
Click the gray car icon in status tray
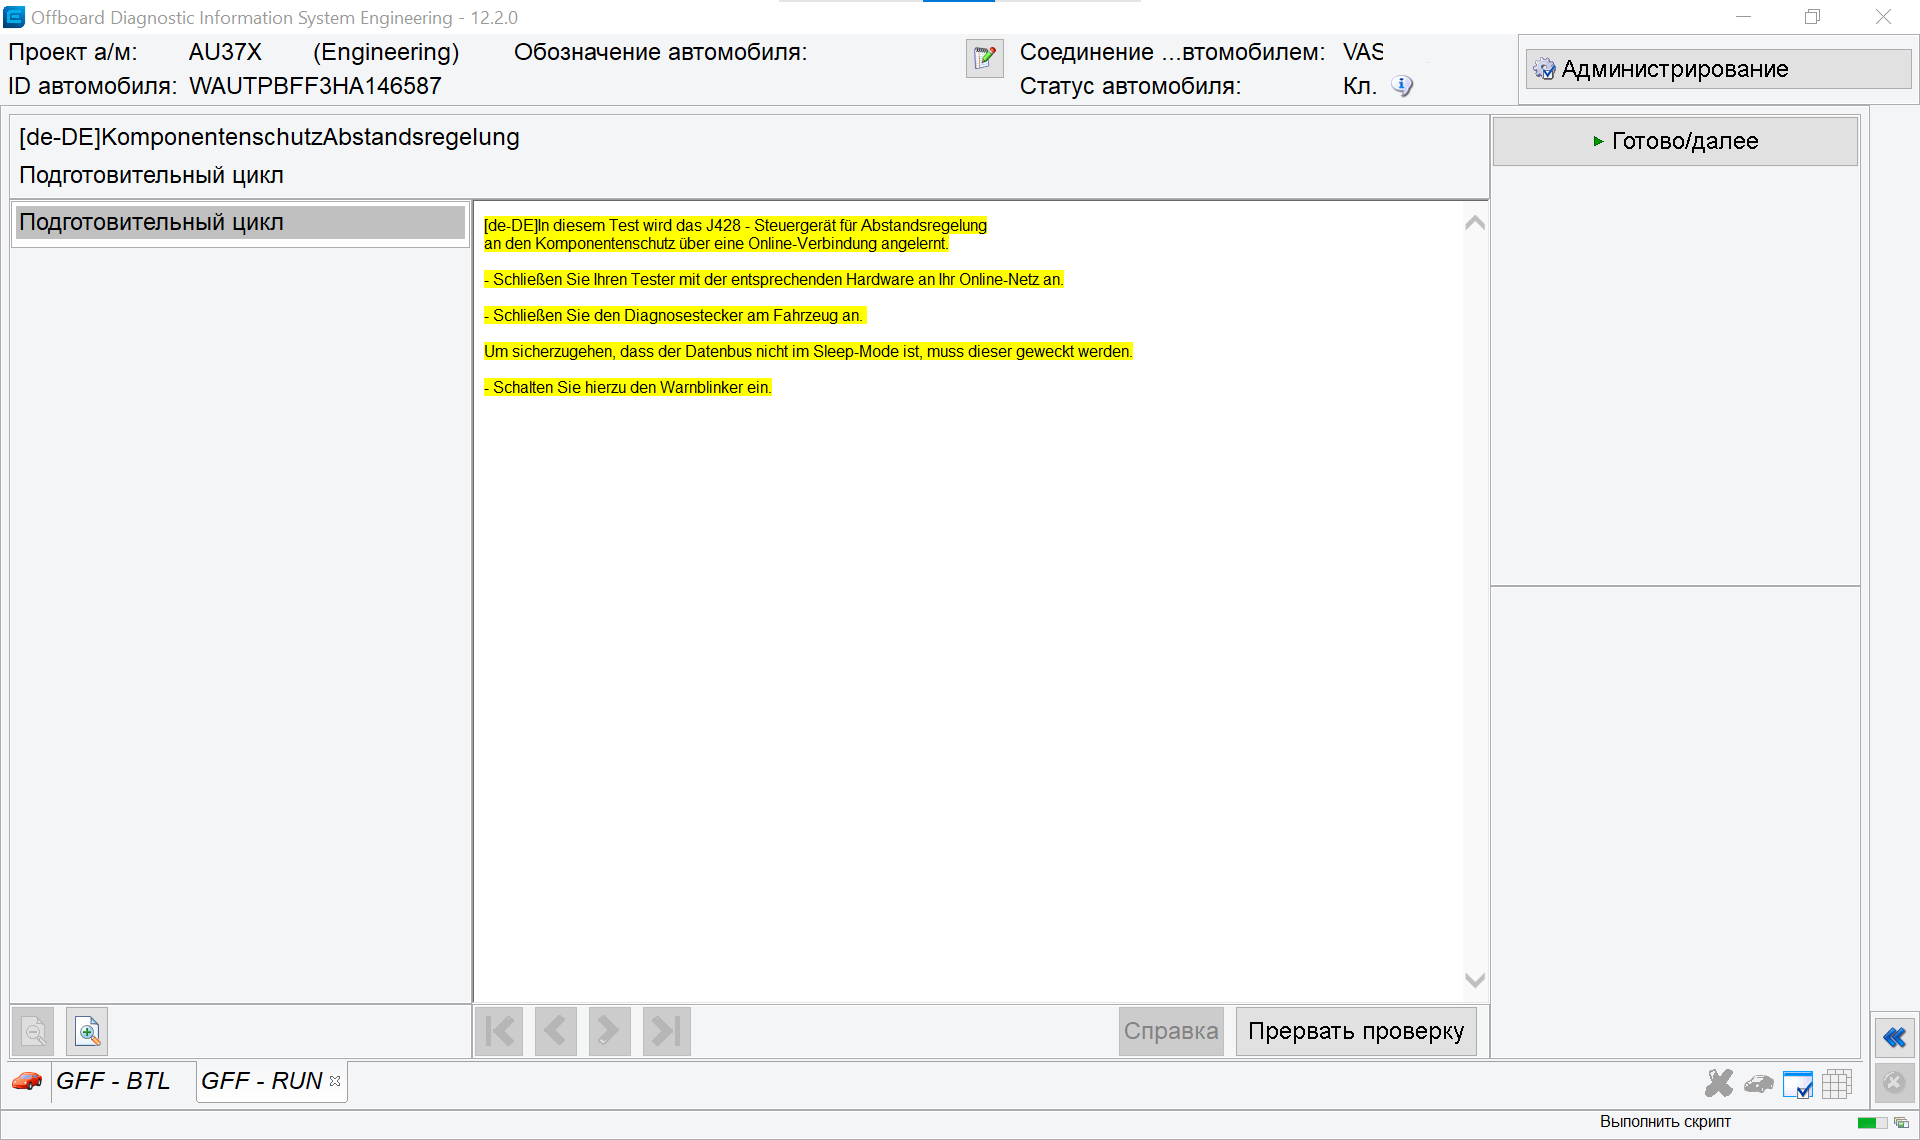[1758, 1084]
